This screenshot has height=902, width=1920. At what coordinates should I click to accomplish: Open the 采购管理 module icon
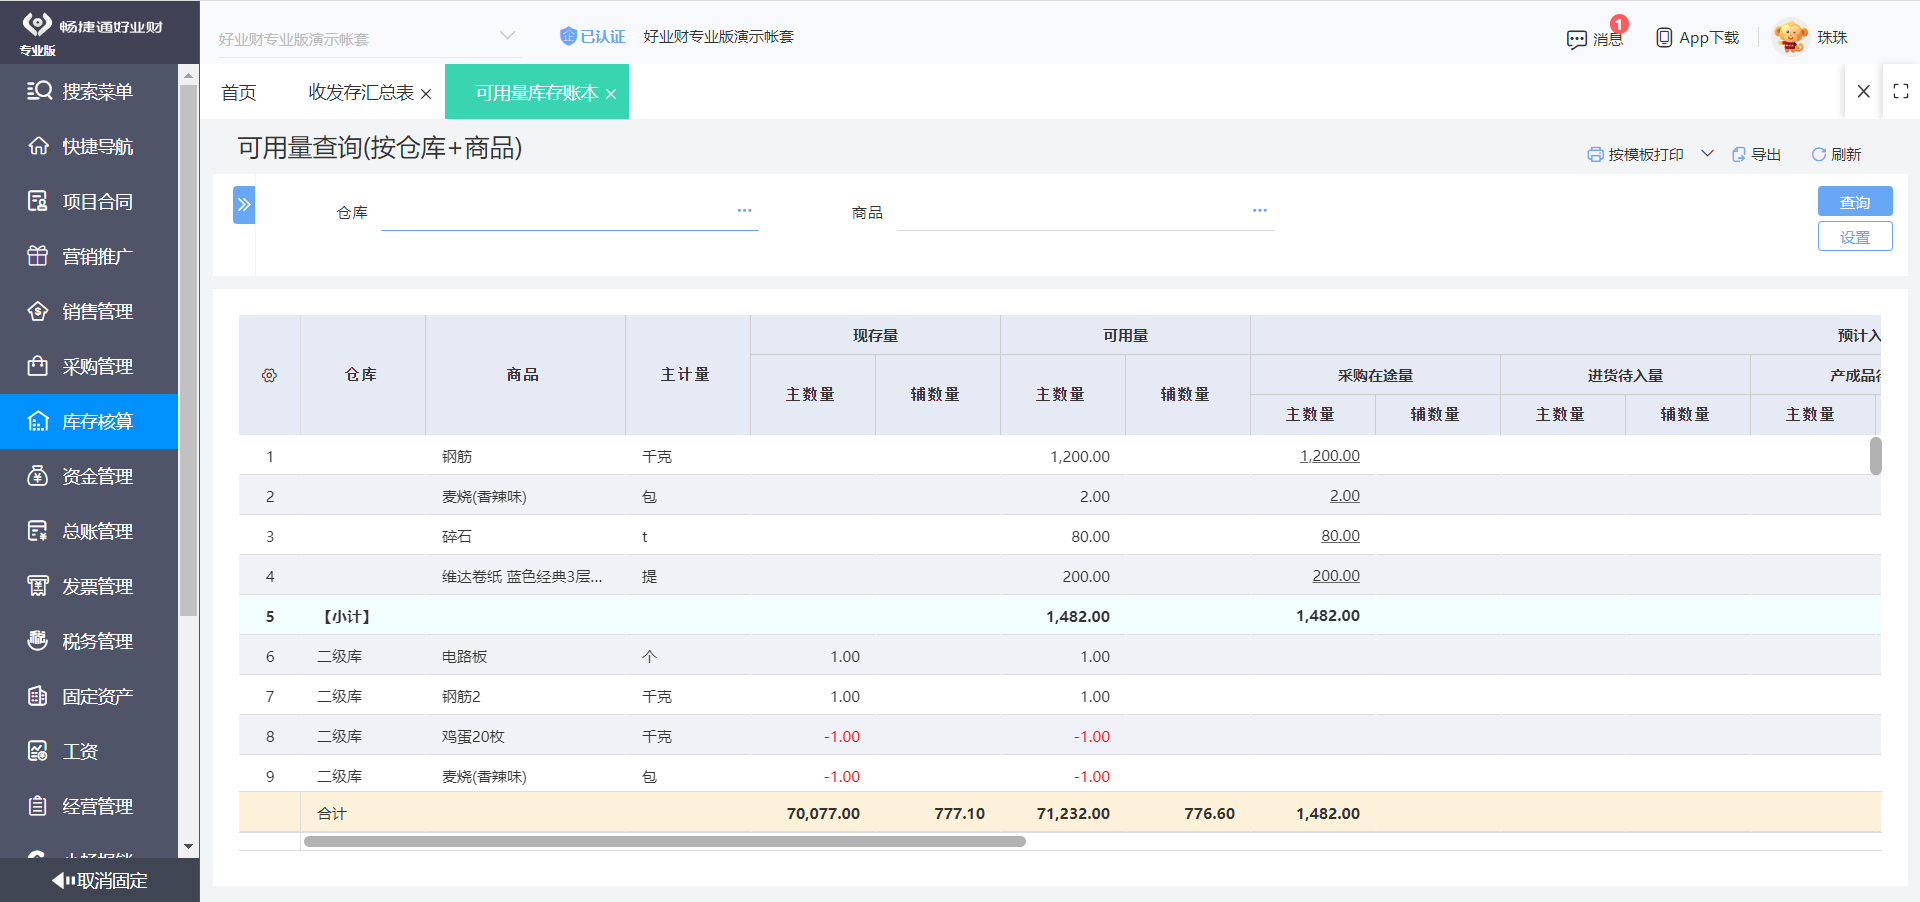pyautogui.click(x=38, y=366)
